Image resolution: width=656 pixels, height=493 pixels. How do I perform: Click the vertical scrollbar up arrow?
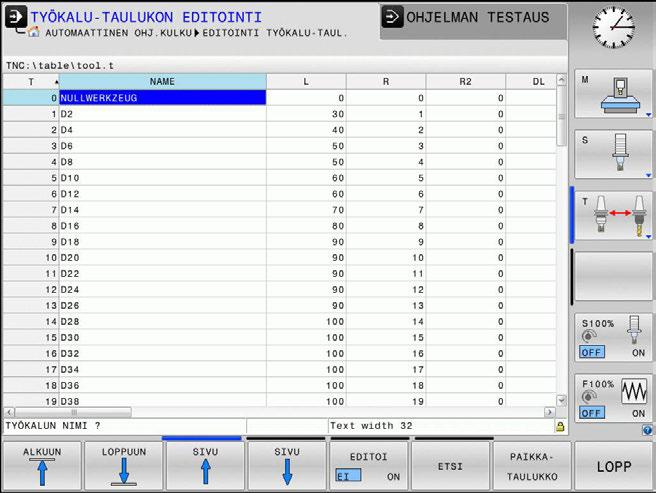[x=561, y=80]
